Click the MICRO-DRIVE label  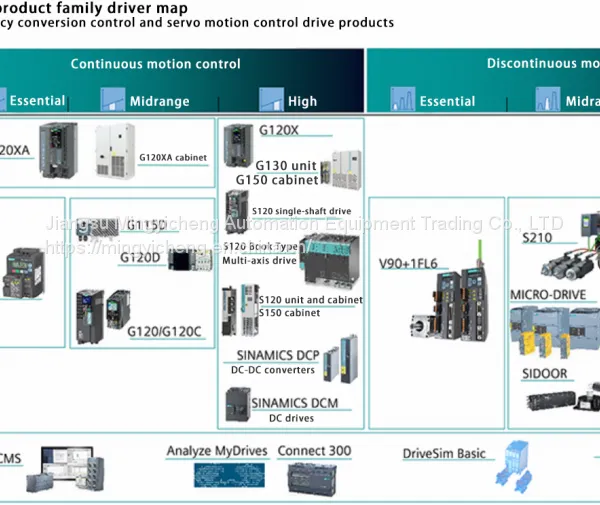point(548,295)
